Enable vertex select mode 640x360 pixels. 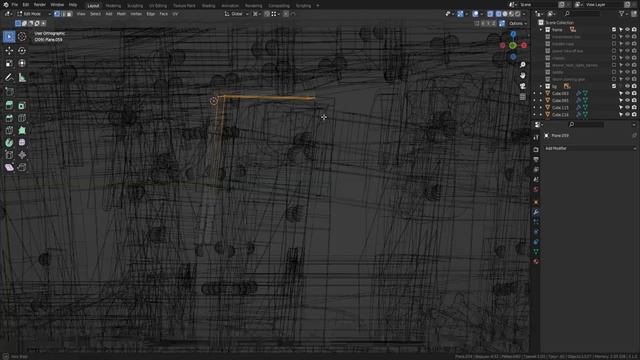click(57, 14)
